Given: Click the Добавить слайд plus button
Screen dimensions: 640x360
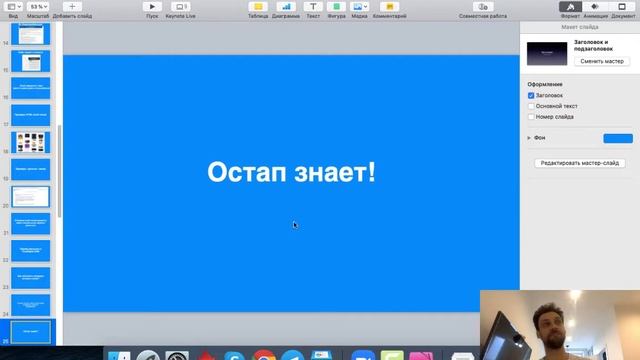Looking at the screenshot, I should click(72, 7).
